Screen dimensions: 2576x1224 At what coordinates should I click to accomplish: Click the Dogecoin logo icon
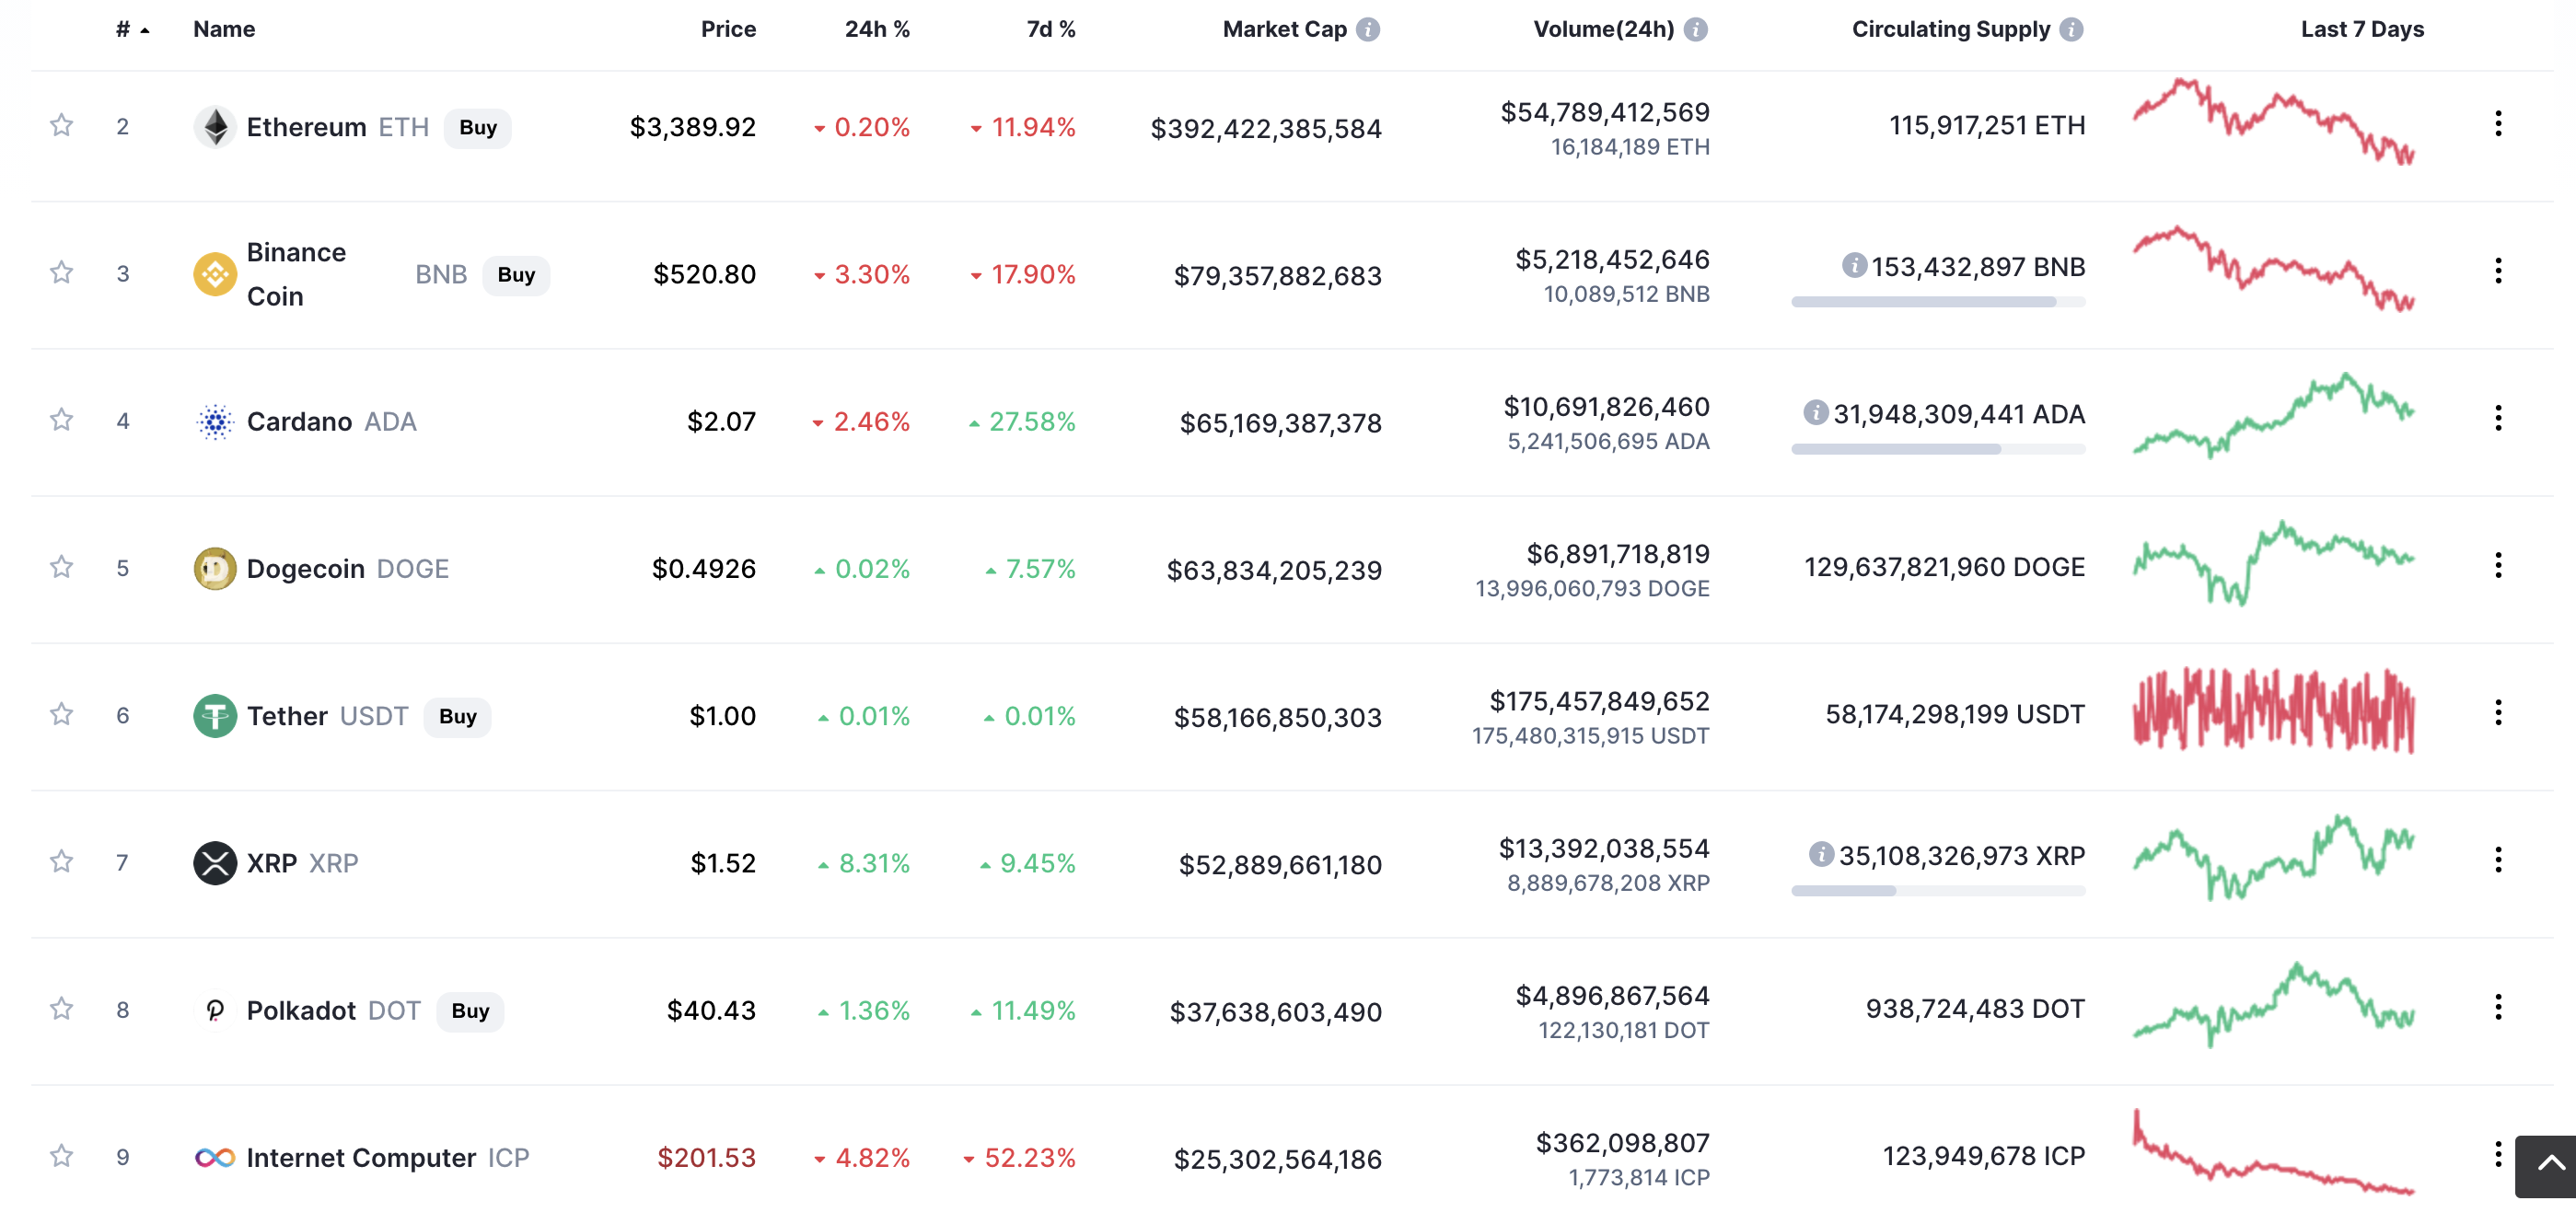[x=215, y=569]
